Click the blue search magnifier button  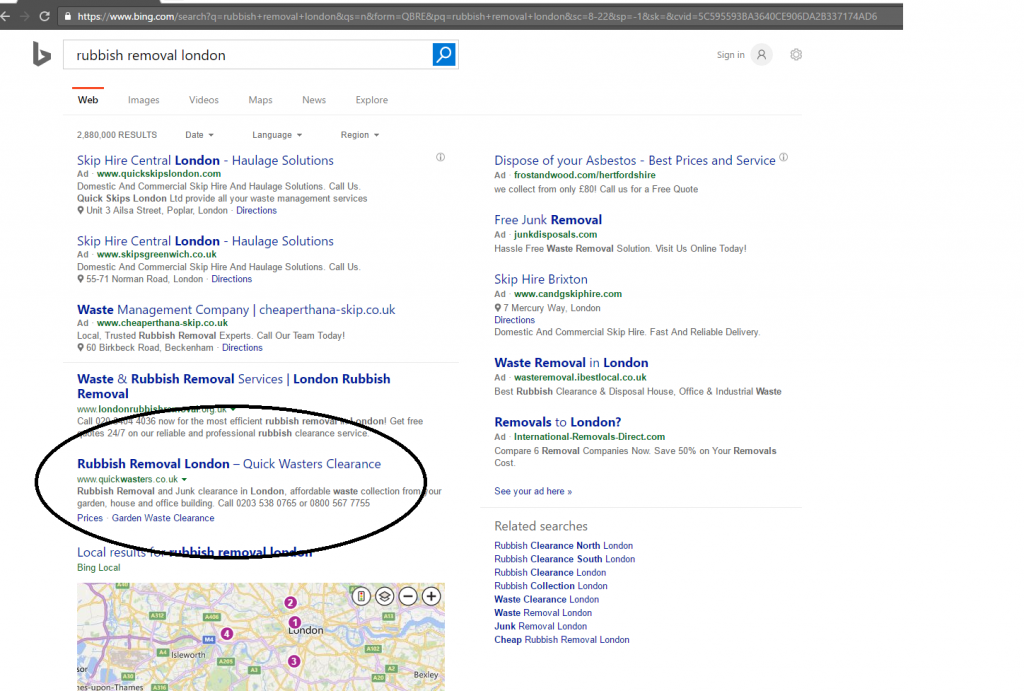tap(444, 54)
